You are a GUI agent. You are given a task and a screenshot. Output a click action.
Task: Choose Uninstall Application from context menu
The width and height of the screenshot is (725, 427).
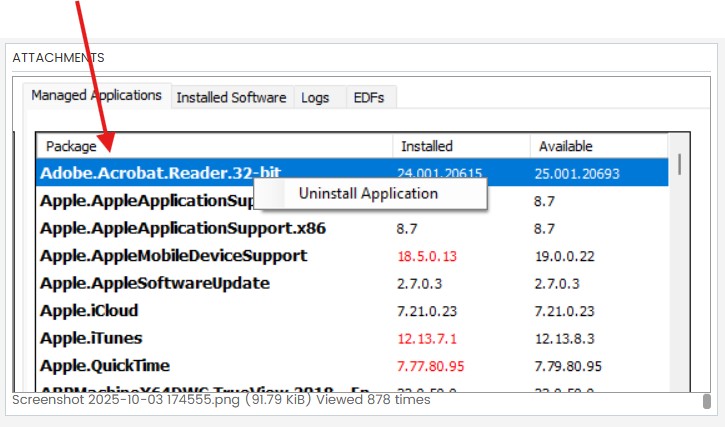[x=368, y=194]
